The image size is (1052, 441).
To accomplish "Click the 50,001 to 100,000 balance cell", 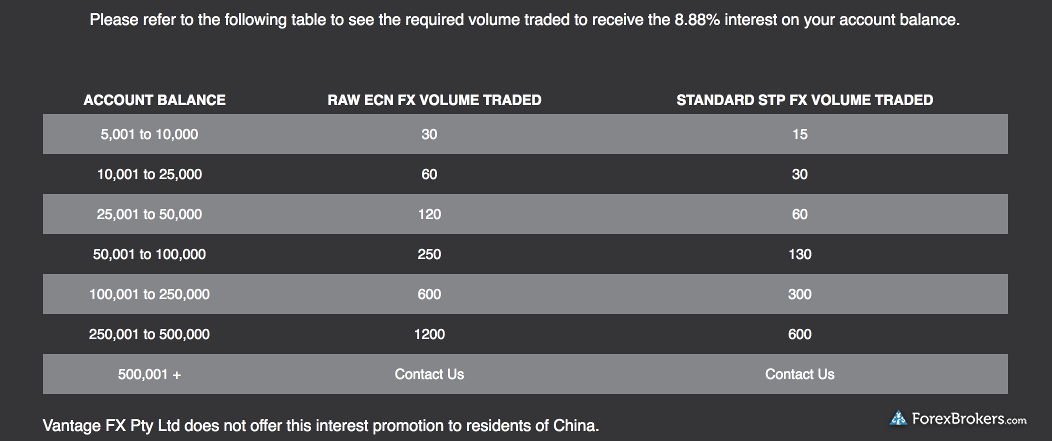I will (150, 254).
